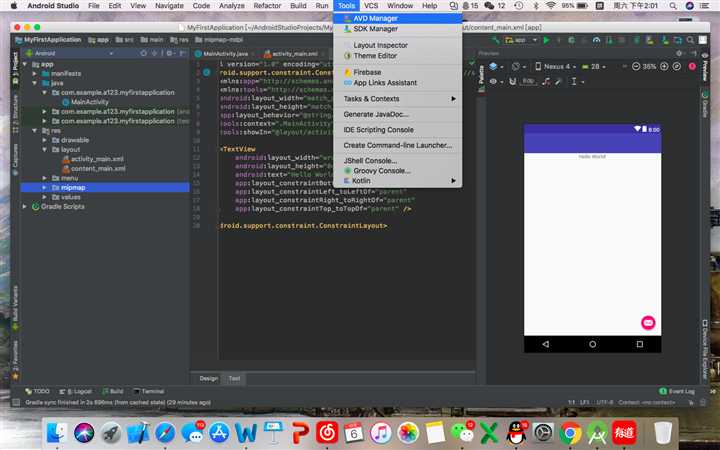Open project panel settings gear

tap(169, 53)
